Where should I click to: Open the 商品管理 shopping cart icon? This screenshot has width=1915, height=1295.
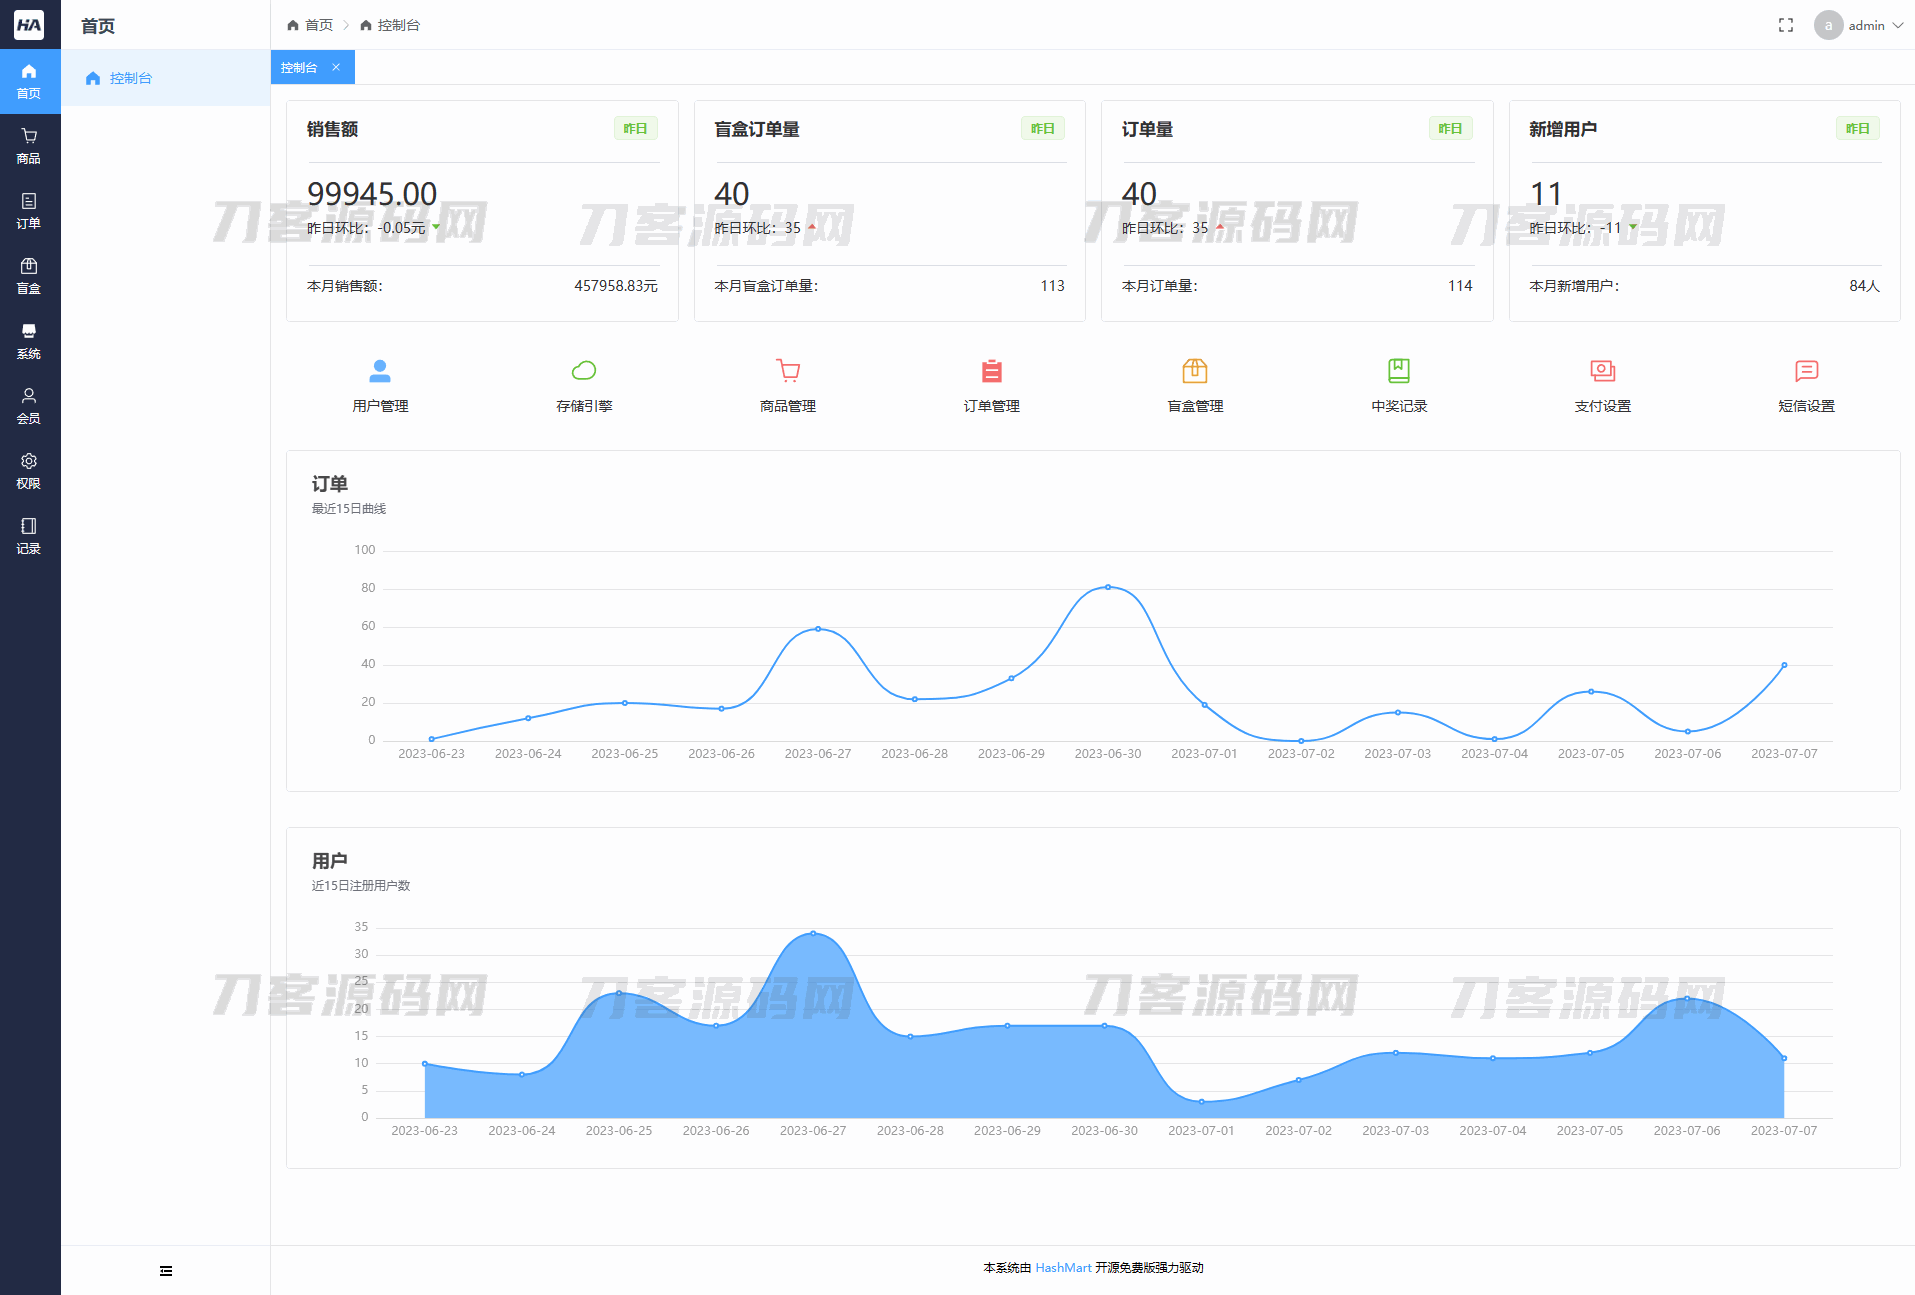click(788, 372)
